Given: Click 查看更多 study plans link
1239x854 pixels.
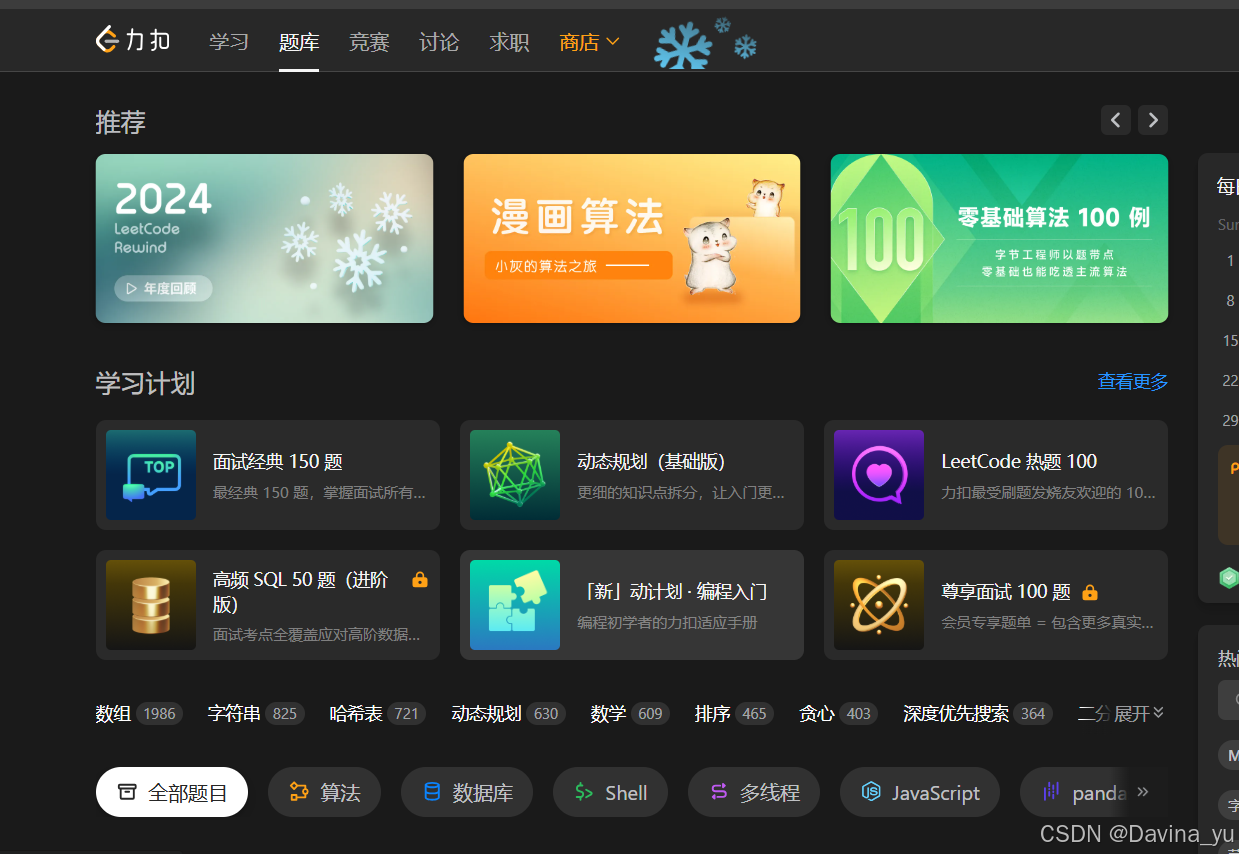Looking at the screenshot, I should click(1133, 381).
